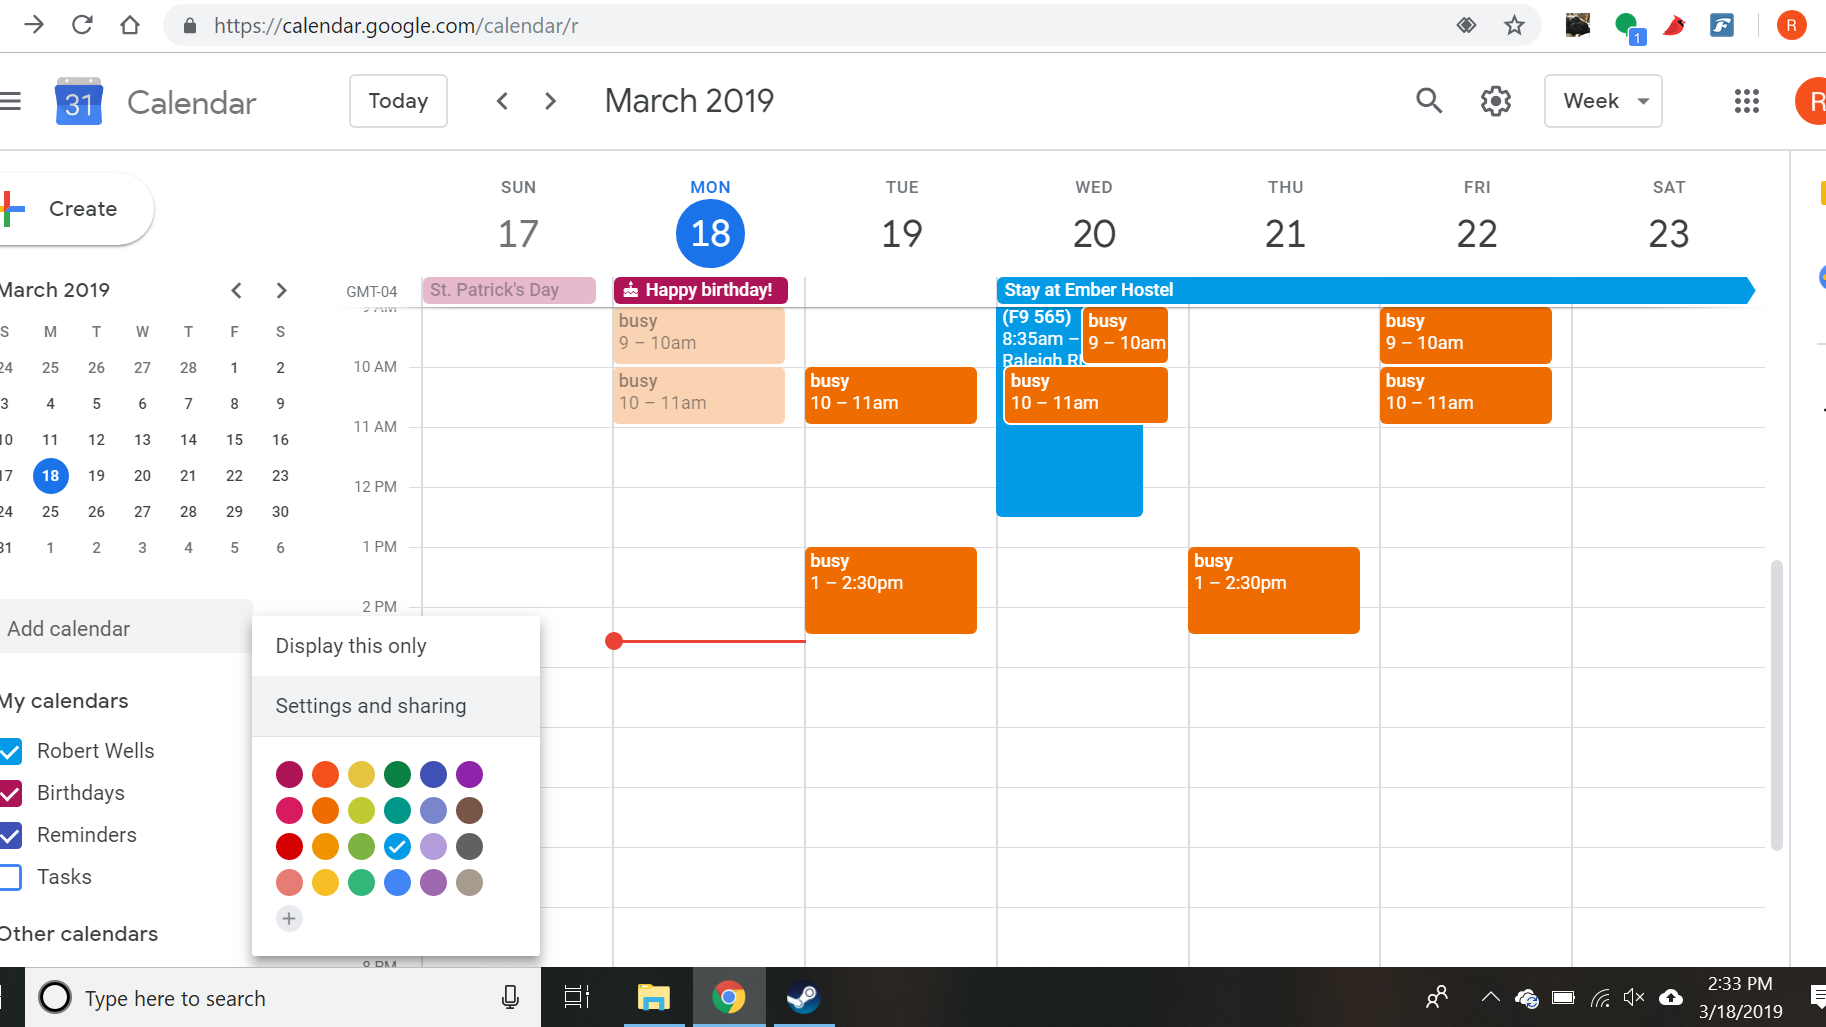Screen dimensions: 1826x1027
Task: Click the blue F extension icon
Action: [1722, 25]
